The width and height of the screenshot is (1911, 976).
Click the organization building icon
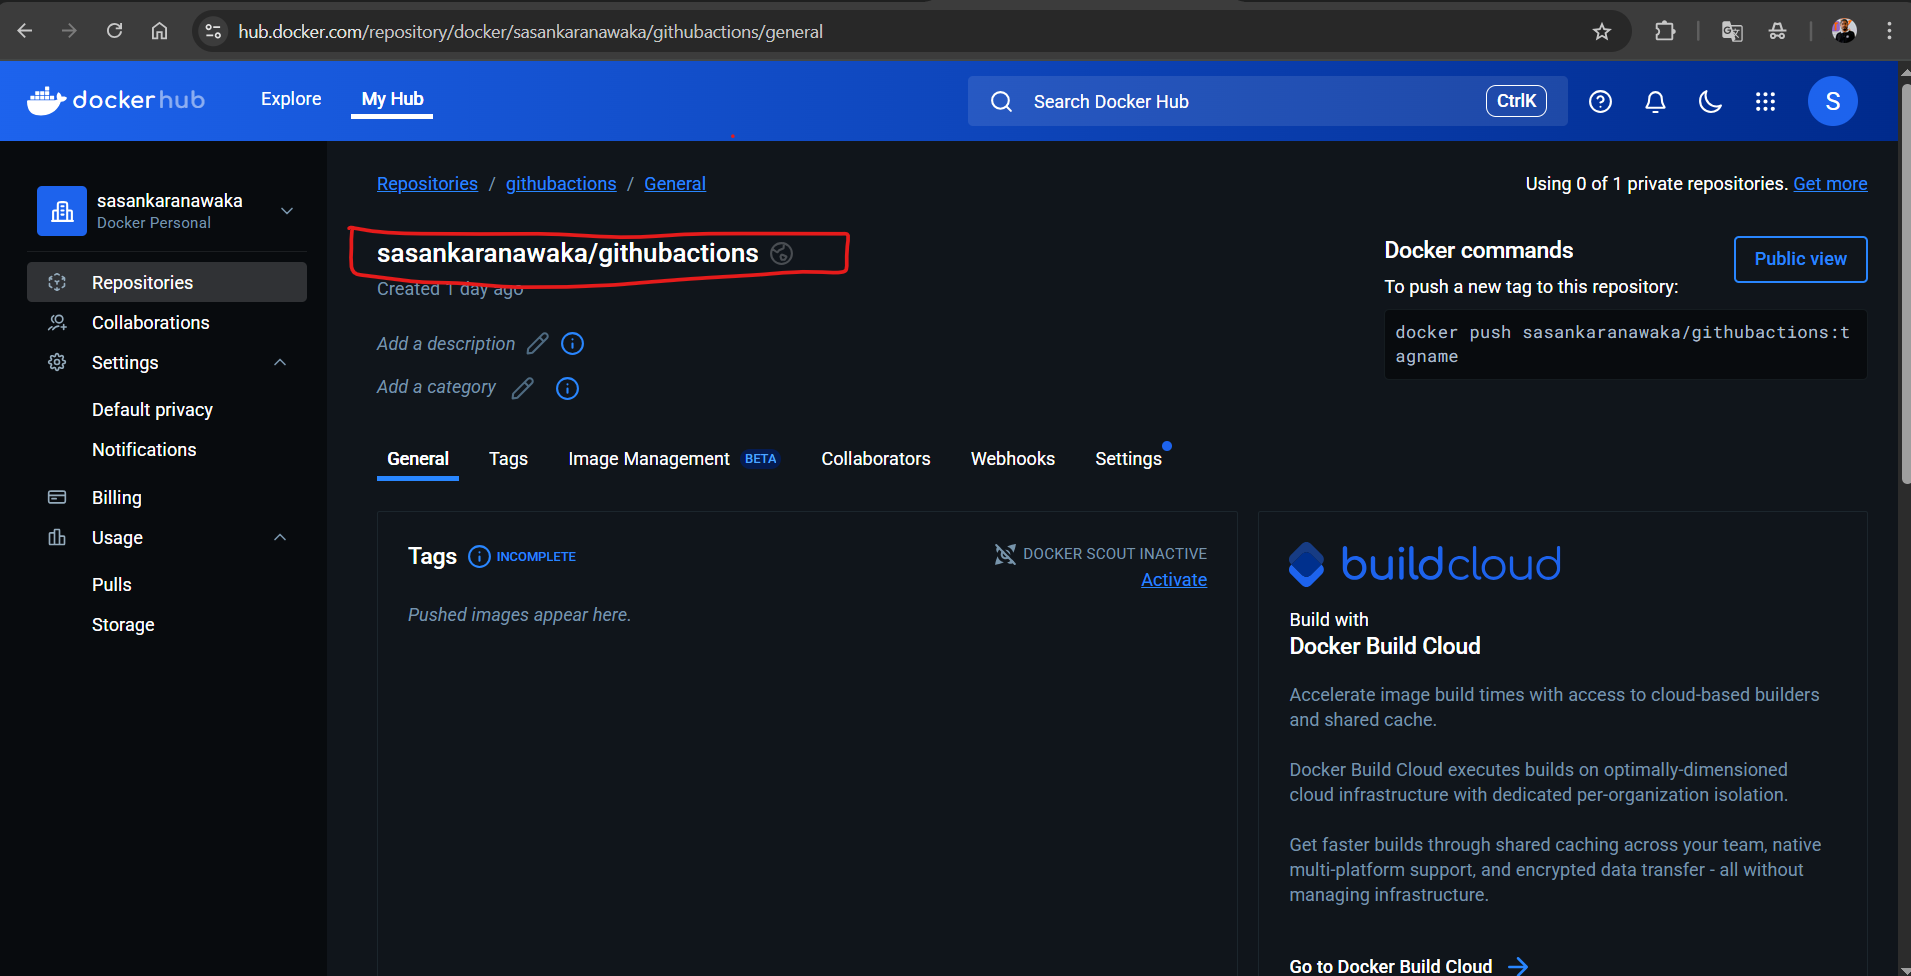pyautogui.click(x=62, y=211)
